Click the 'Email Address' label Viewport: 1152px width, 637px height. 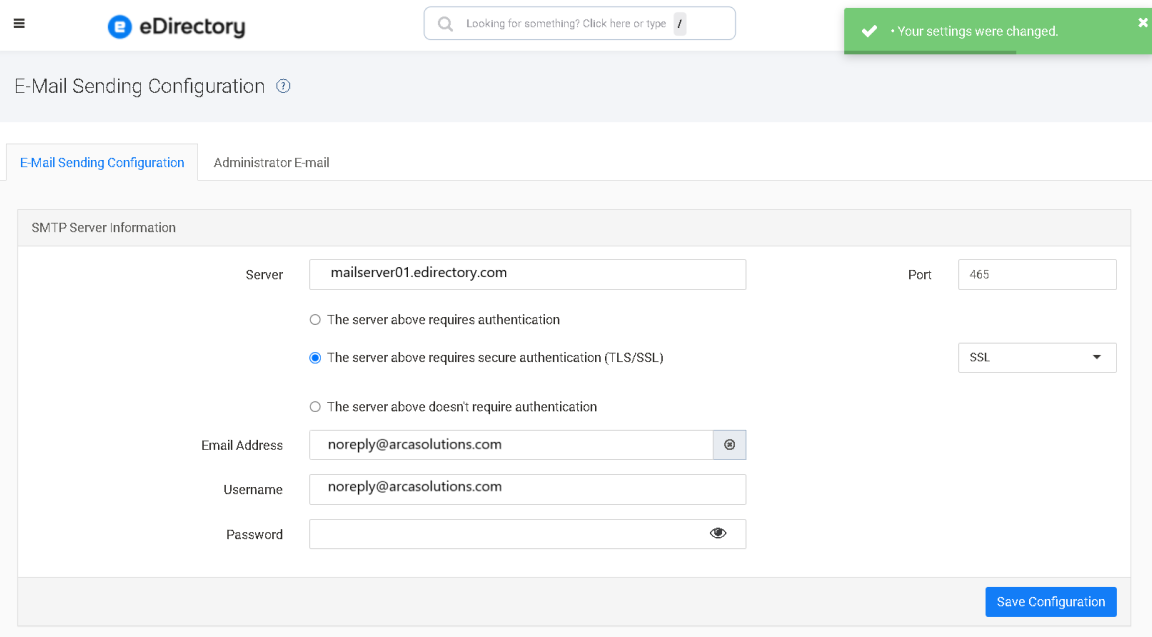[242, 445]
